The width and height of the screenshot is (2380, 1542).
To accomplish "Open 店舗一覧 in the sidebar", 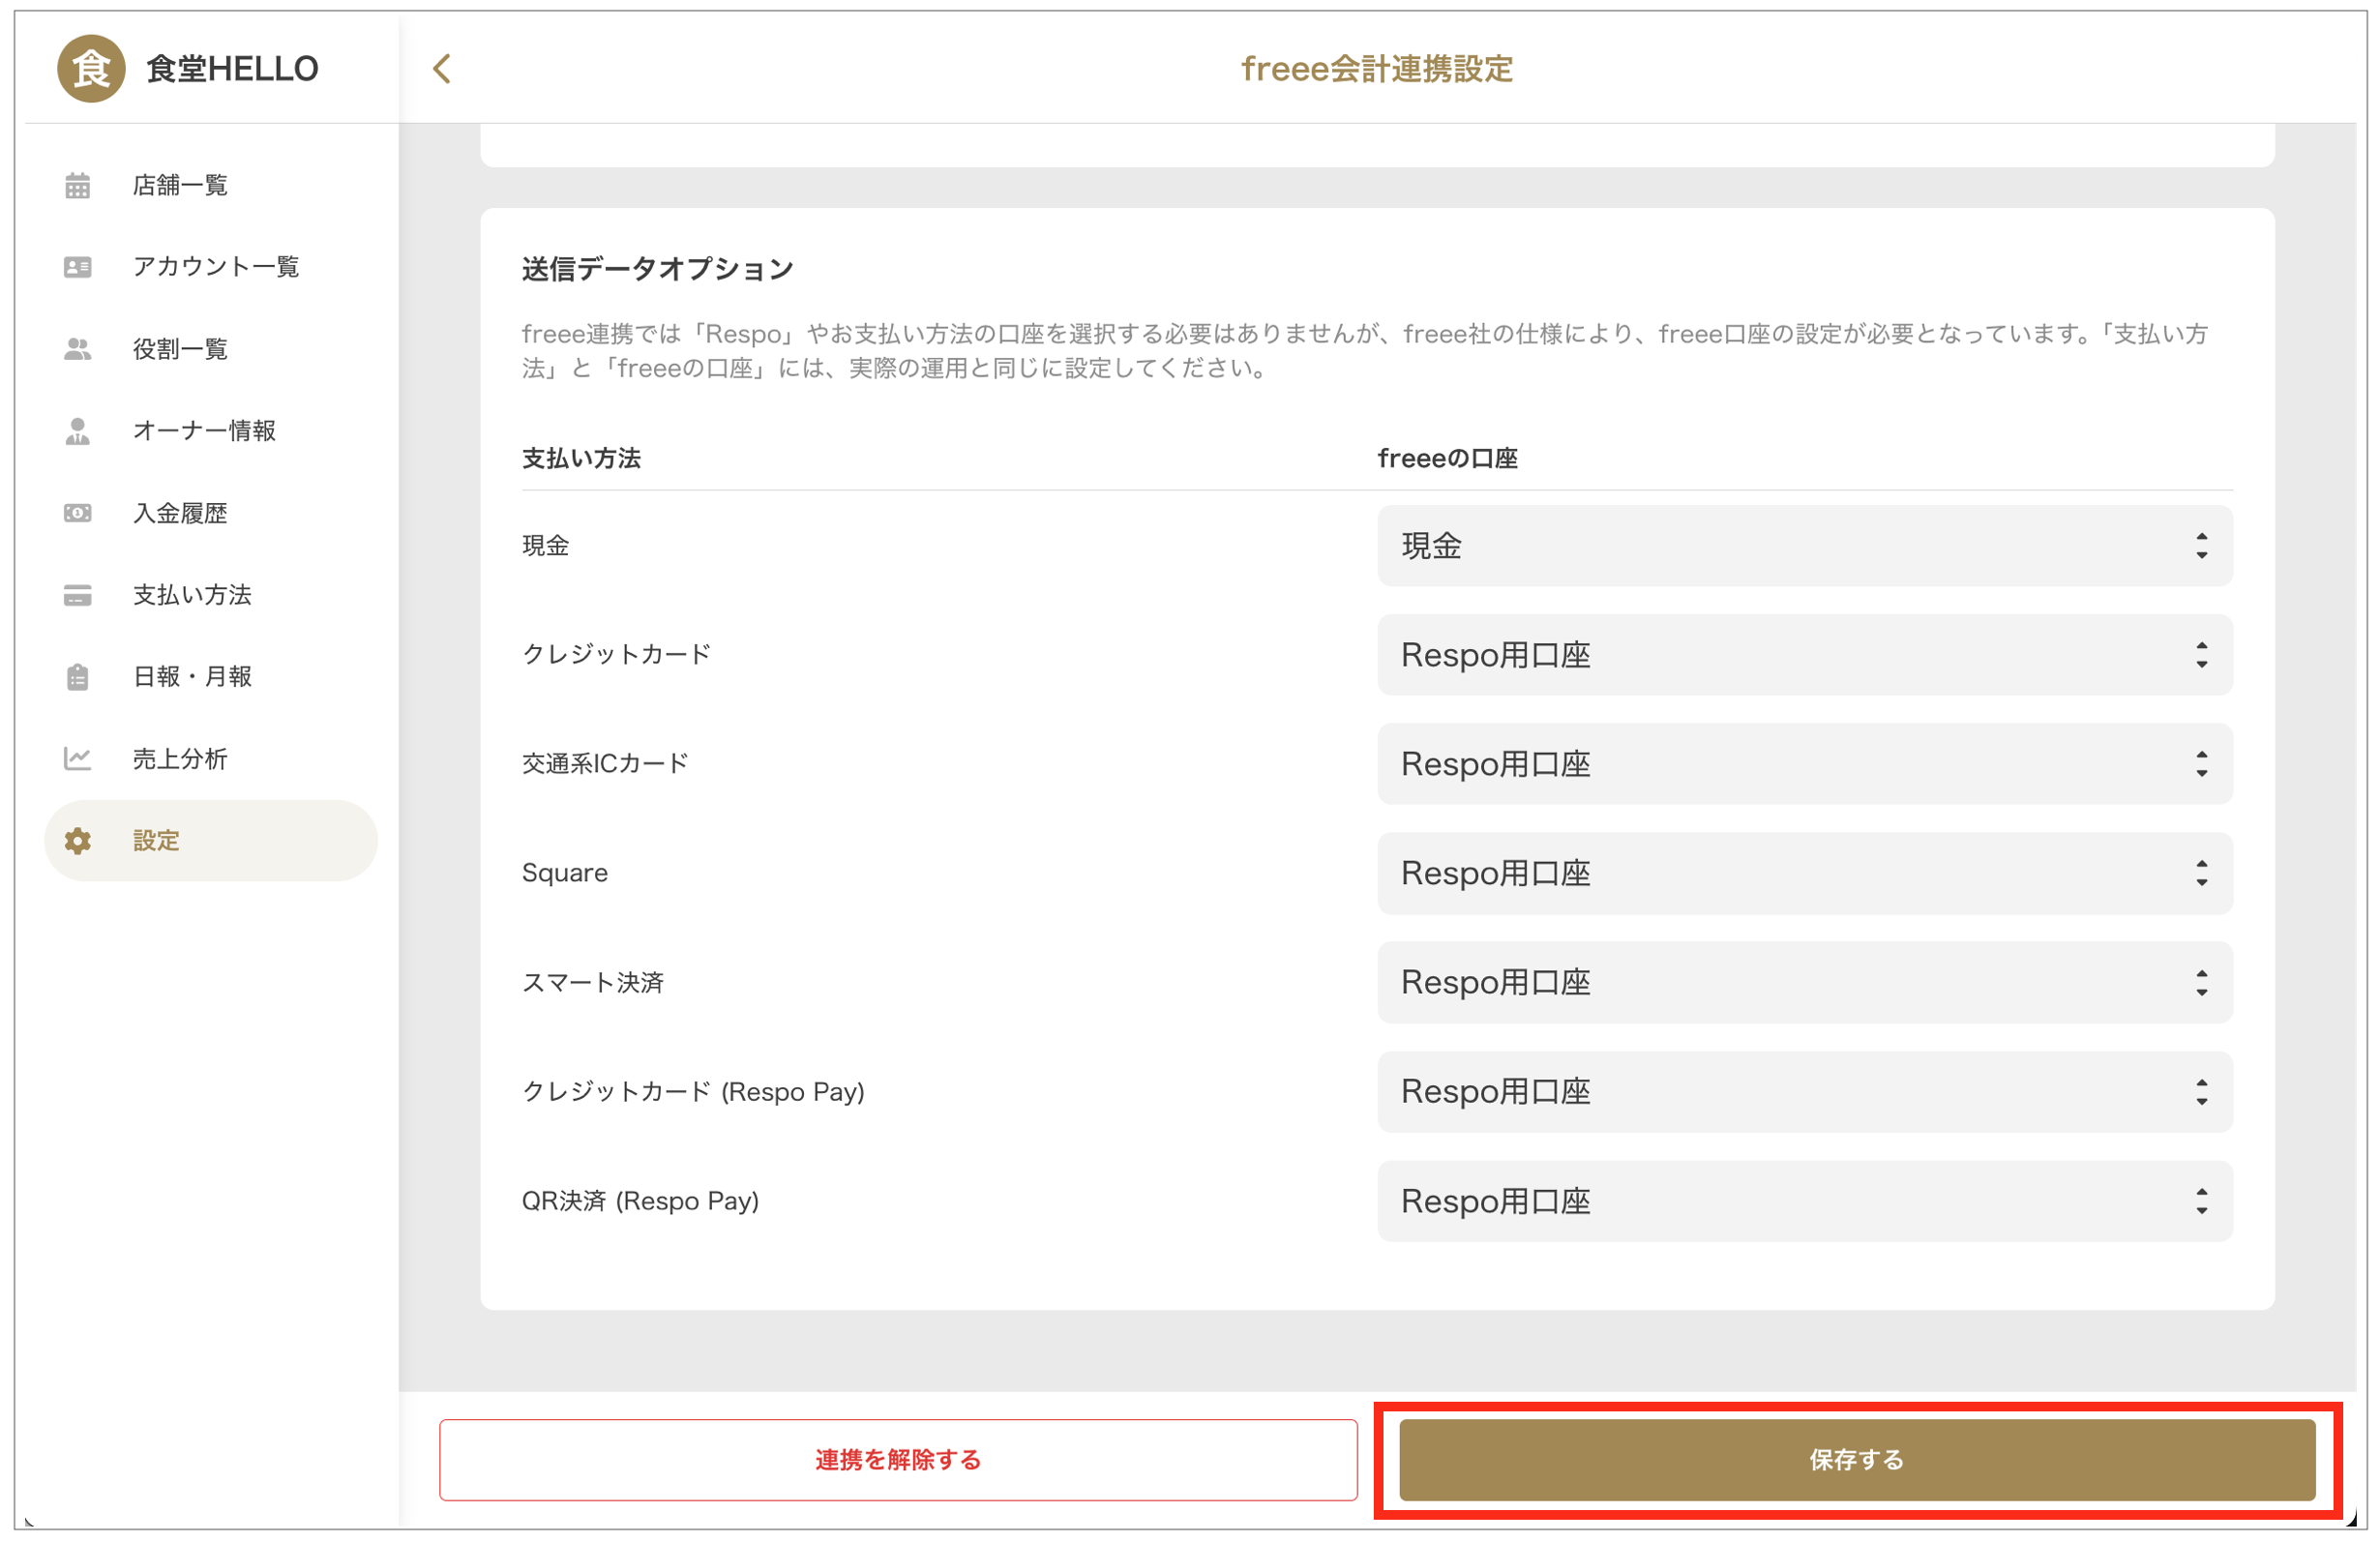I will coord(211,185).
